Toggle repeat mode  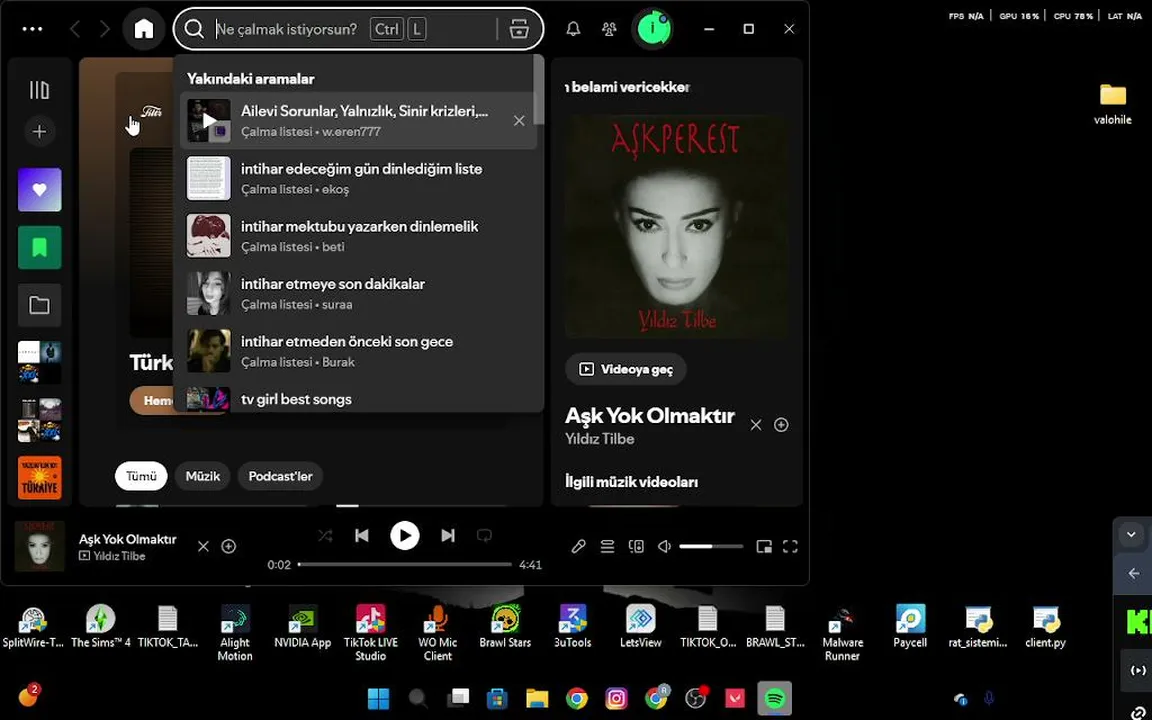[x=484, y=536]
